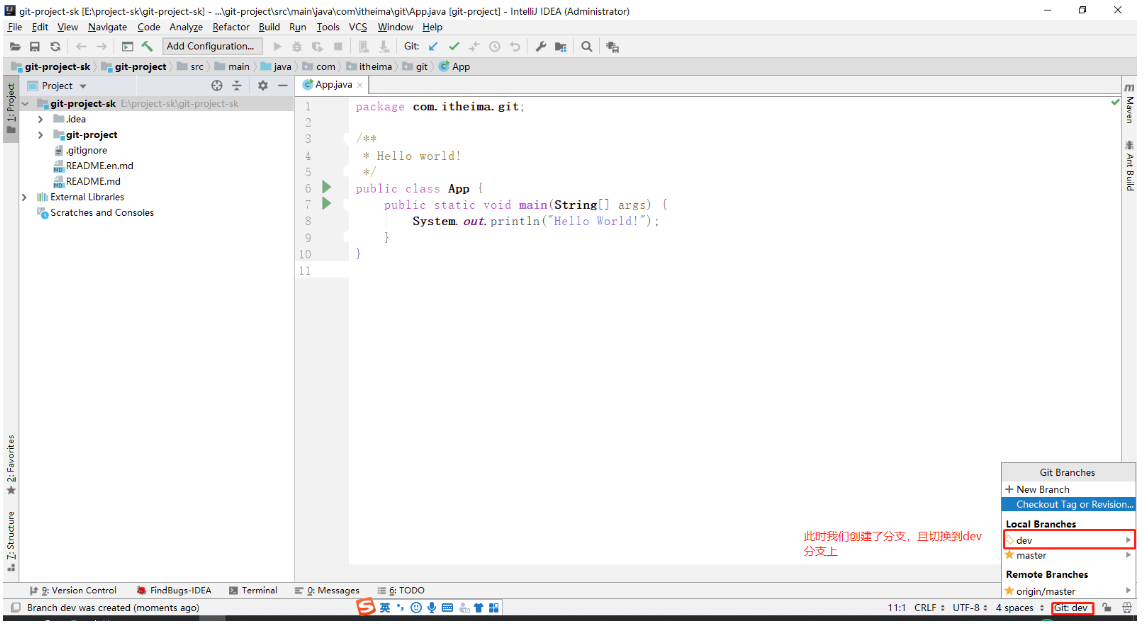The width and height of the screenshot is (1144, 624).
Task: Open the 4 spaces indent selector
Action: 1019,608
